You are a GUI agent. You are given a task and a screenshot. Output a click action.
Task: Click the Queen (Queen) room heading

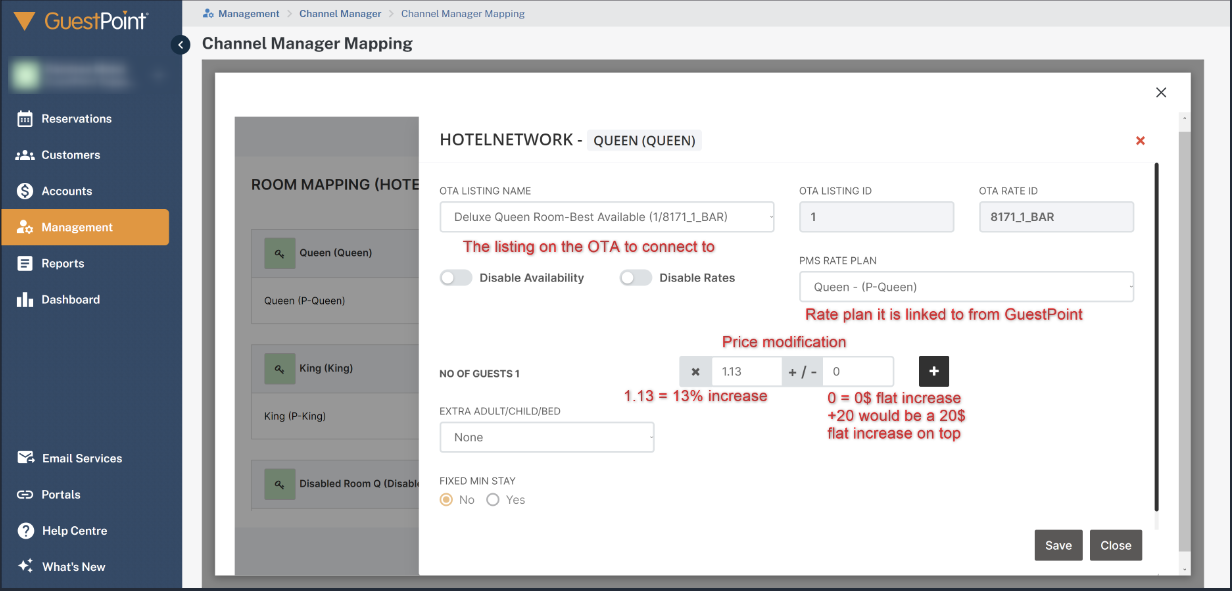(335, 253)
